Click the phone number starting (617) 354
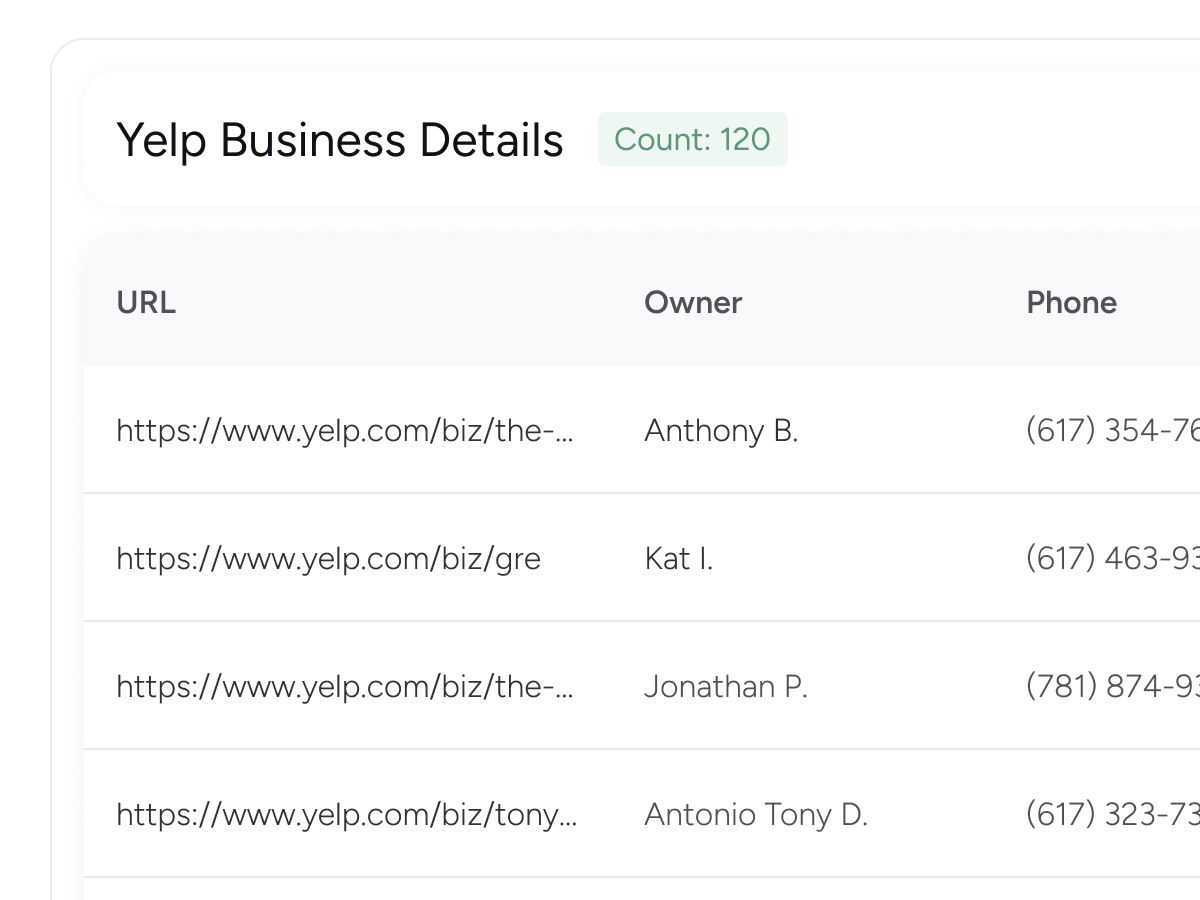The height and width of the screenshot is (900, 1200). point(1112,431)
